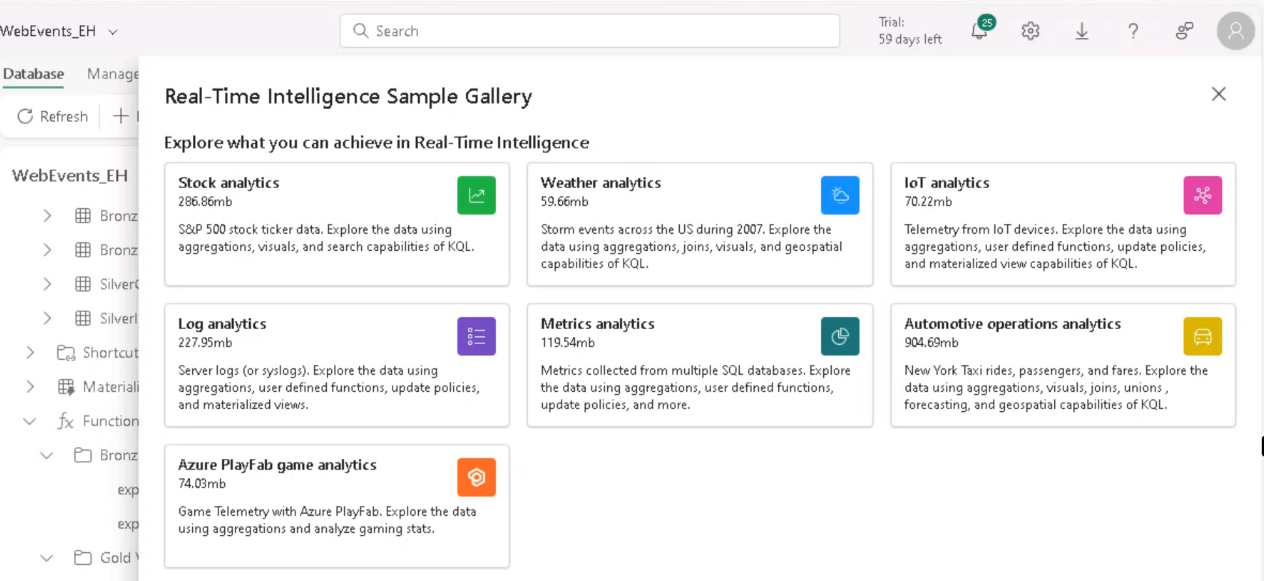
Task: Click the pink IoT analytics network icon
Action: 1202,195
